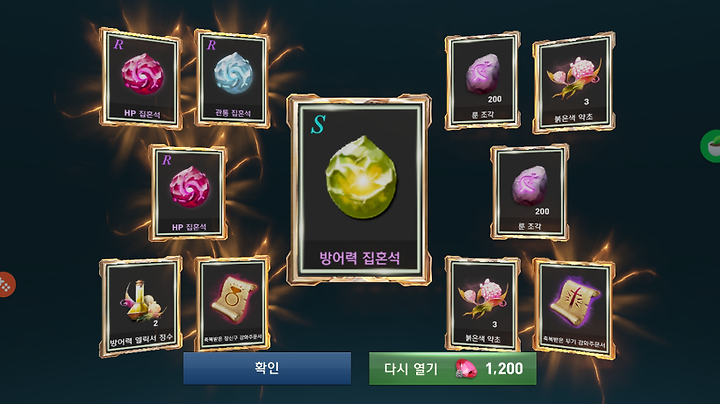Tap the green floating bowl icon
720x404 pixels.
[x=711, y=146]
